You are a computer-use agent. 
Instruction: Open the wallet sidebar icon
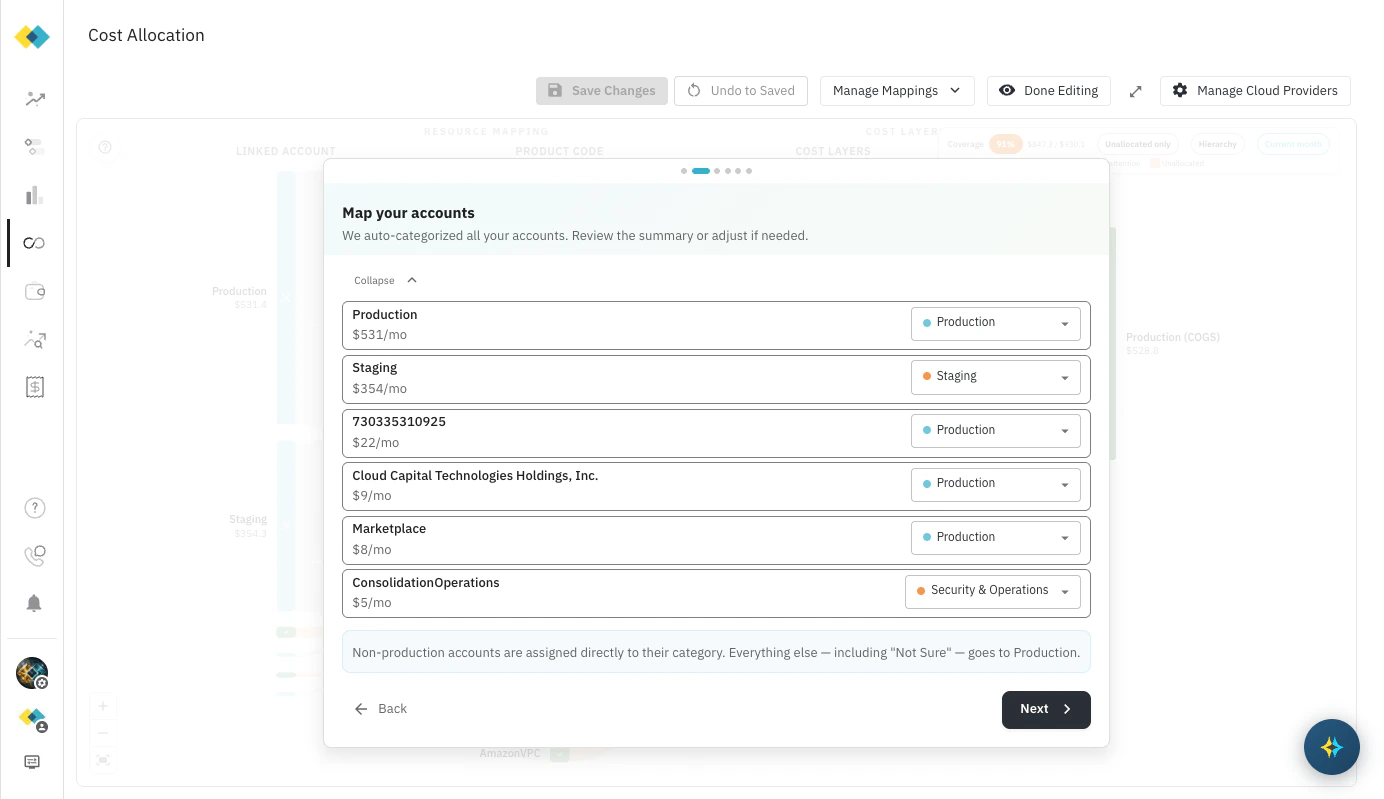point(35,292)
